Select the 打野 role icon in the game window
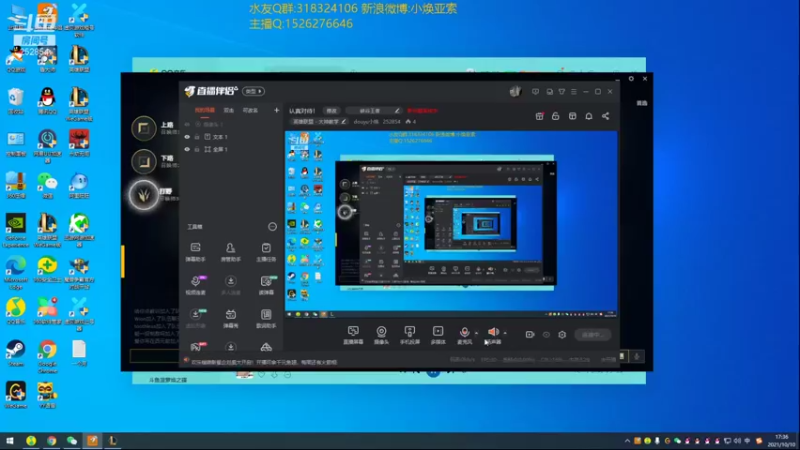The height and width of the screenshot is (450, 800). (144, 195)
